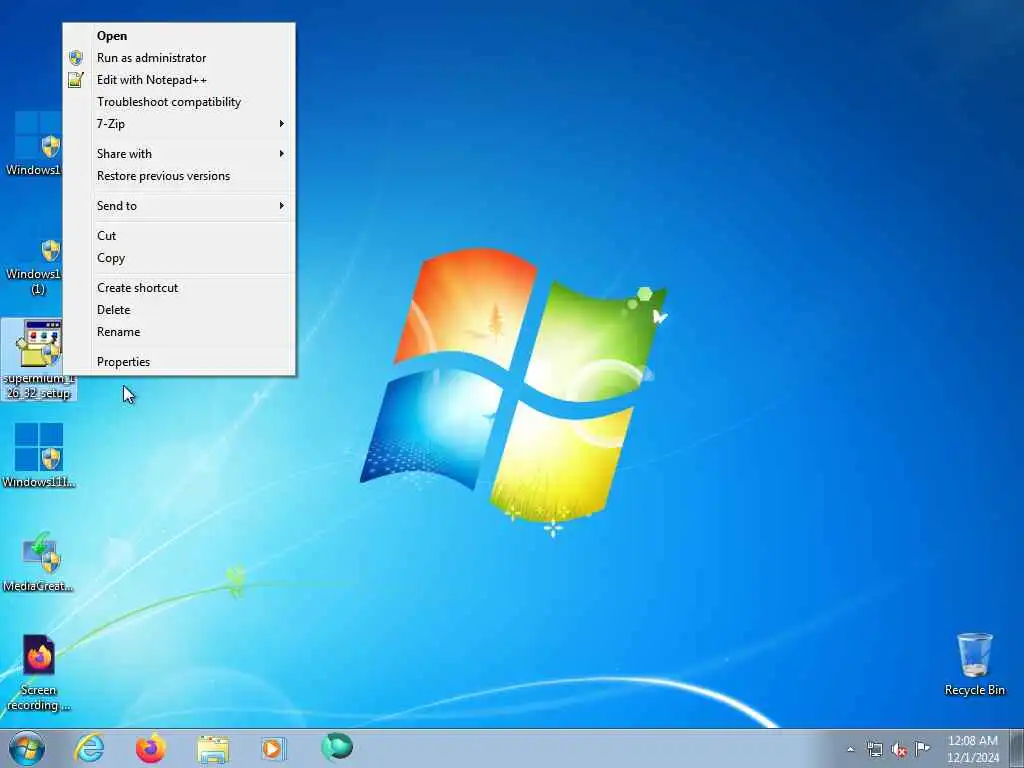Select Rename in the context menu
This screenshot has width=1024, height=768.
pos(179,332)
